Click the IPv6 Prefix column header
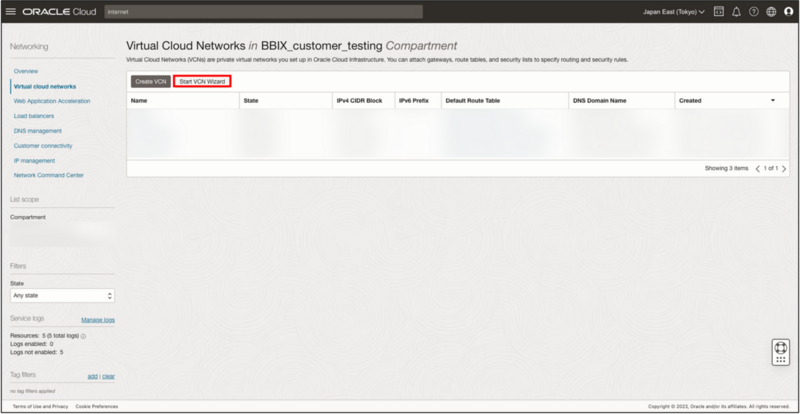 point(414,101)
